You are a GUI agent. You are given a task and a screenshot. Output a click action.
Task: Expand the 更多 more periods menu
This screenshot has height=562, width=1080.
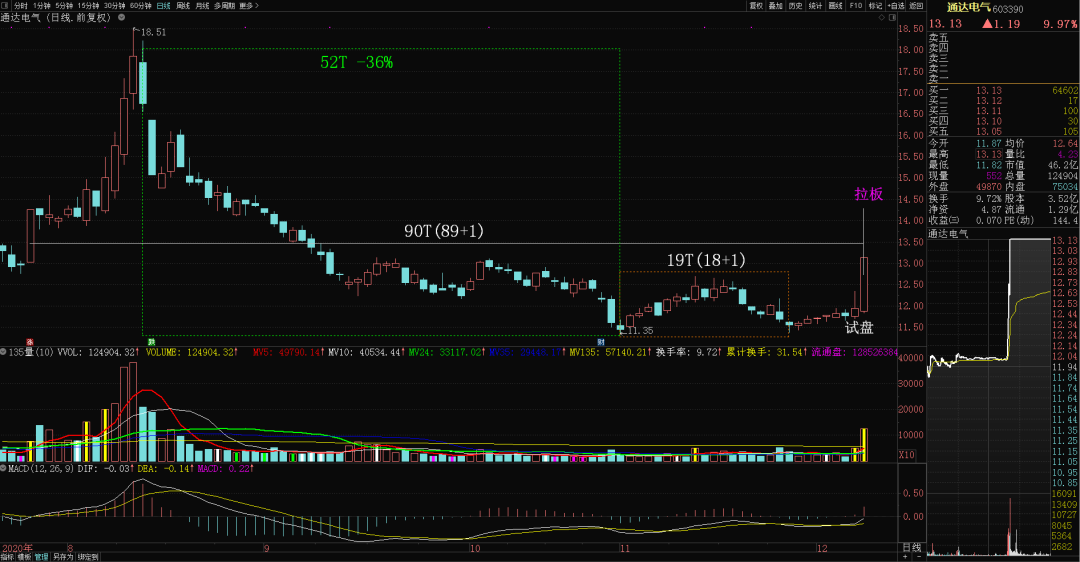(249, 6)
